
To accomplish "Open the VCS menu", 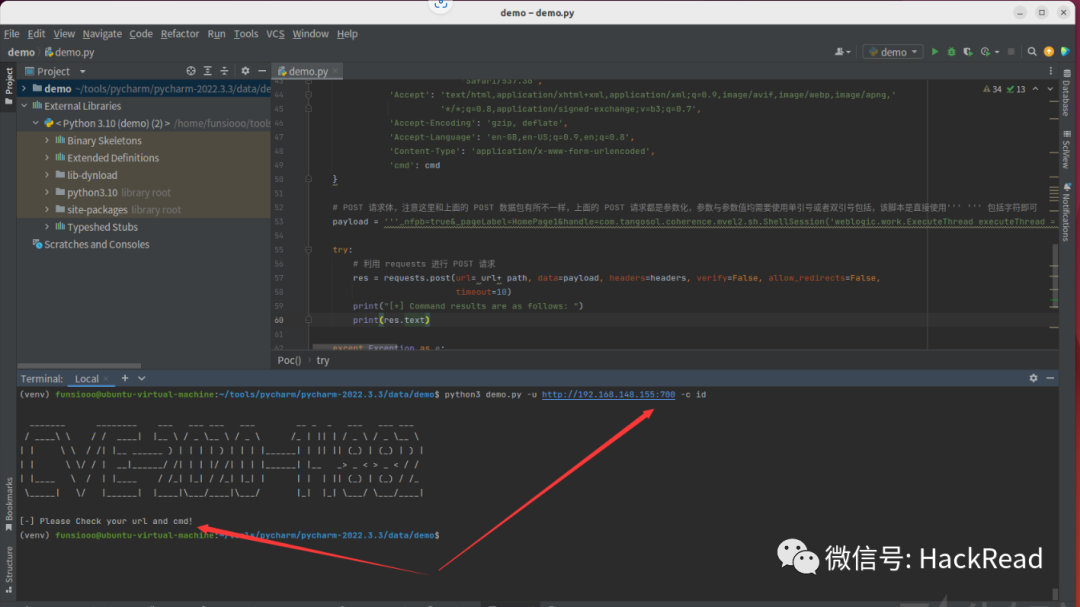I will 275,33.
